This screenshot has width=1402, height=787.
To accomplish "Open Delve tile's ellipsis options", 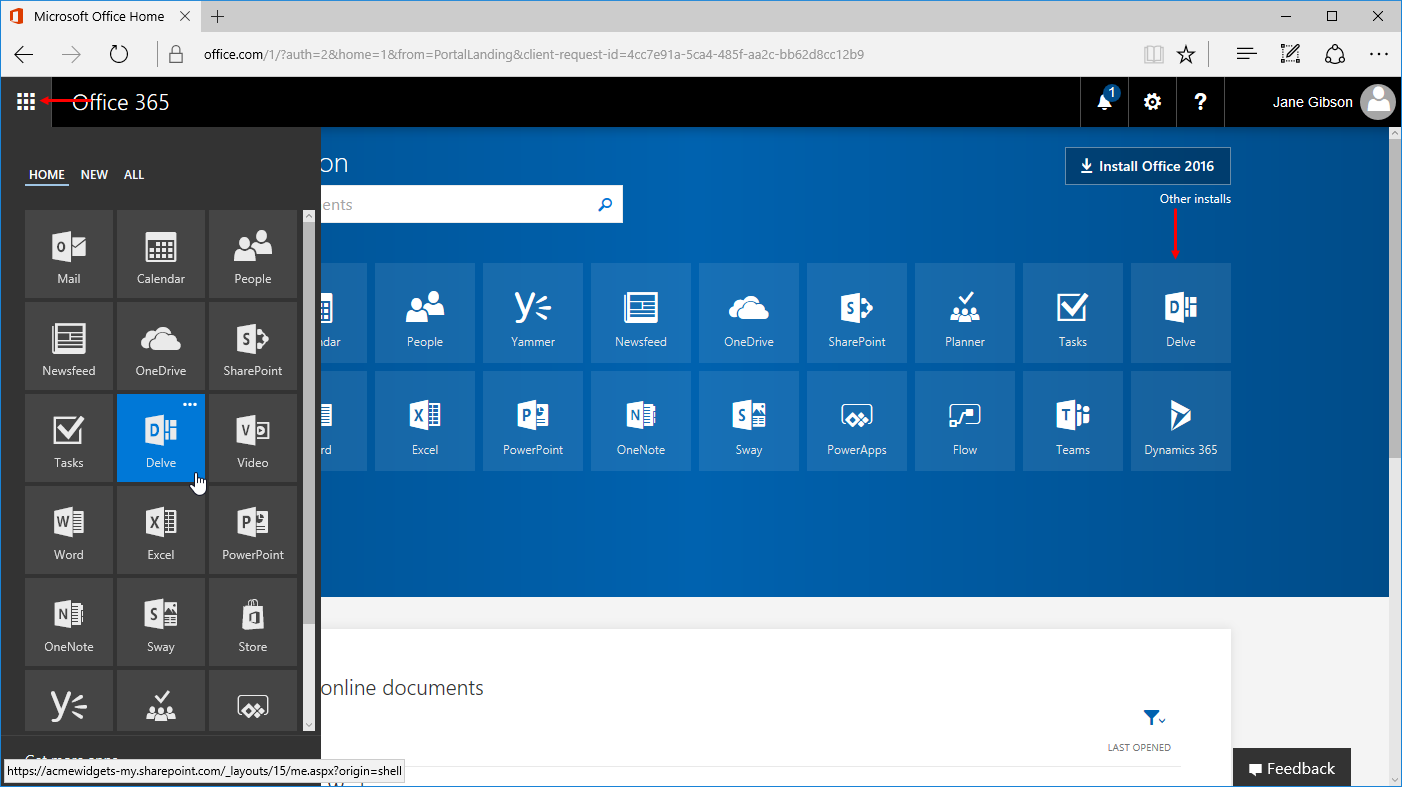I will pyautogui.click(x=190, y=404).
